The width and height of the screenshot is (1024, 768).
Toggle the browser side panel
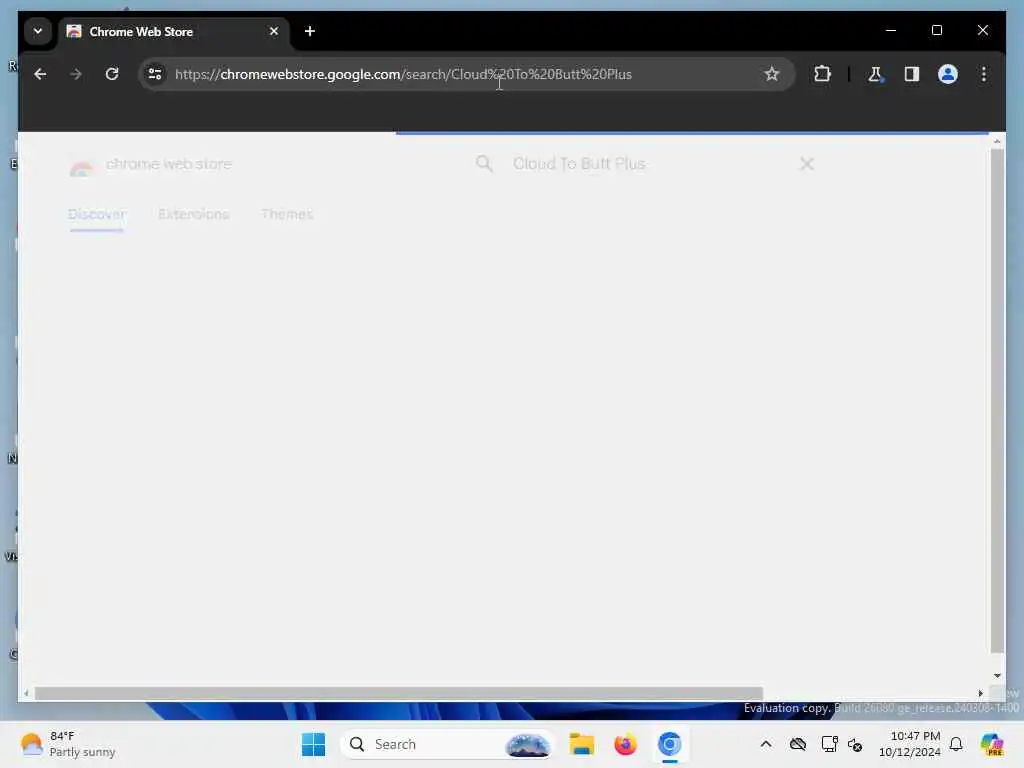[912, 74]
